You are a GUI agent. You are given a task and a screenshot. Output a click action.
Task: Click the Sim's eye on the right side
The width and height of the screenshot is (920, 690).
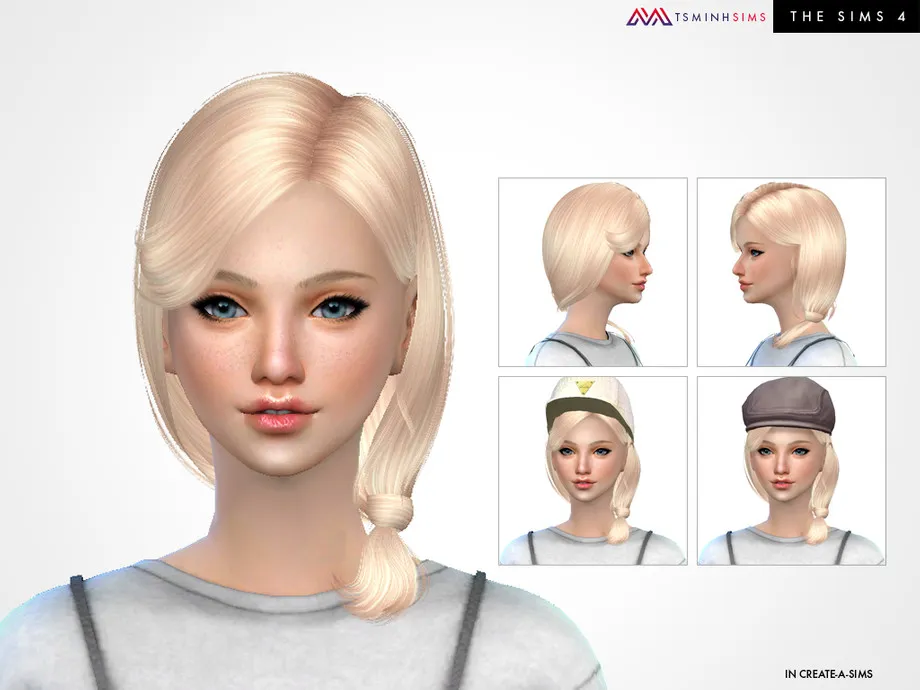click(332, 309)
